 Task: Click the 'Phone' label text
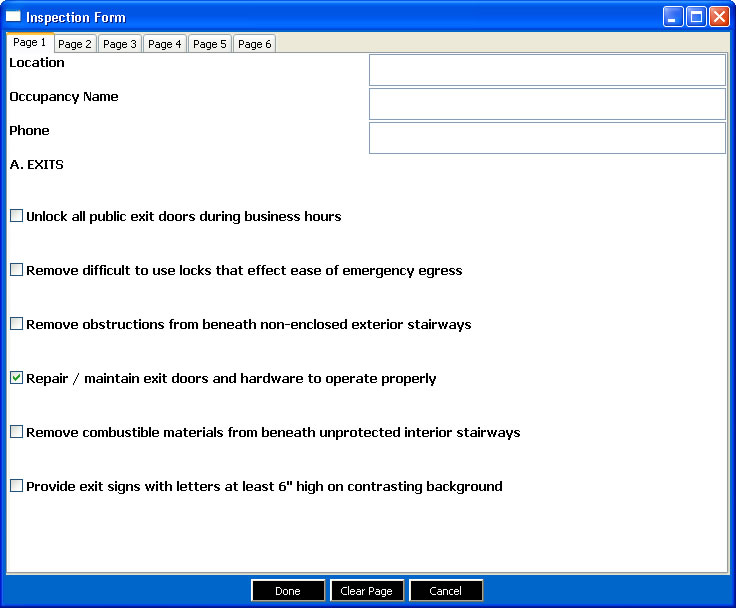point(29,131)
